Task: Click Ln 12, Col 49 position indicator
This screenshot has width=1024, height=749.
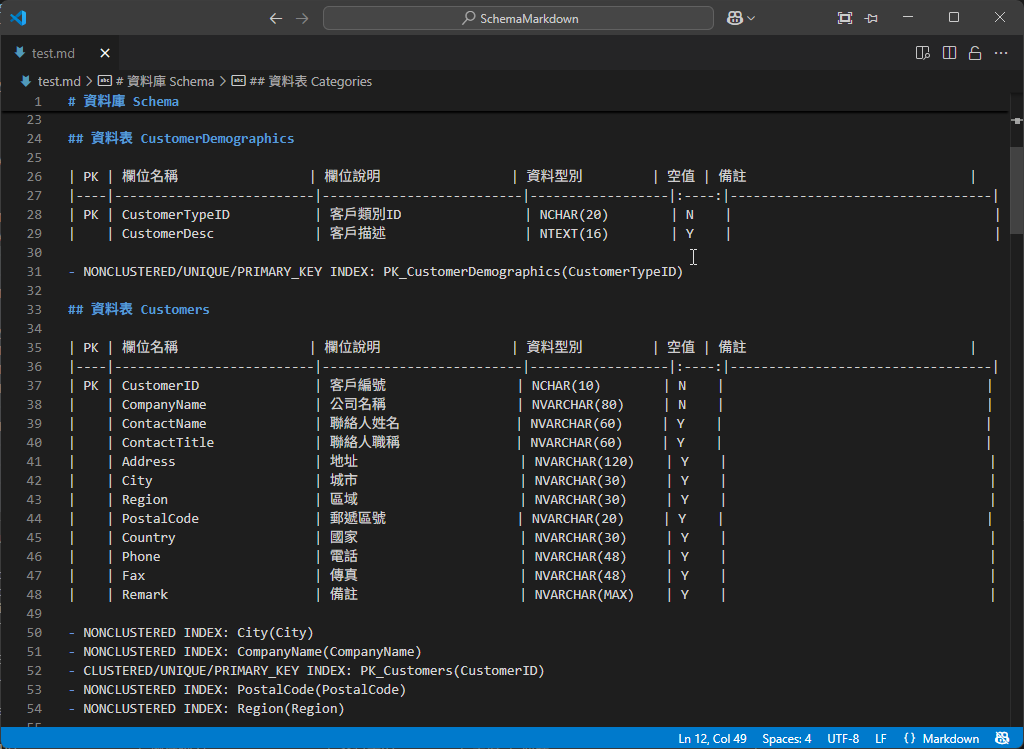Action: pyautogui.click(x=713, y=739)
